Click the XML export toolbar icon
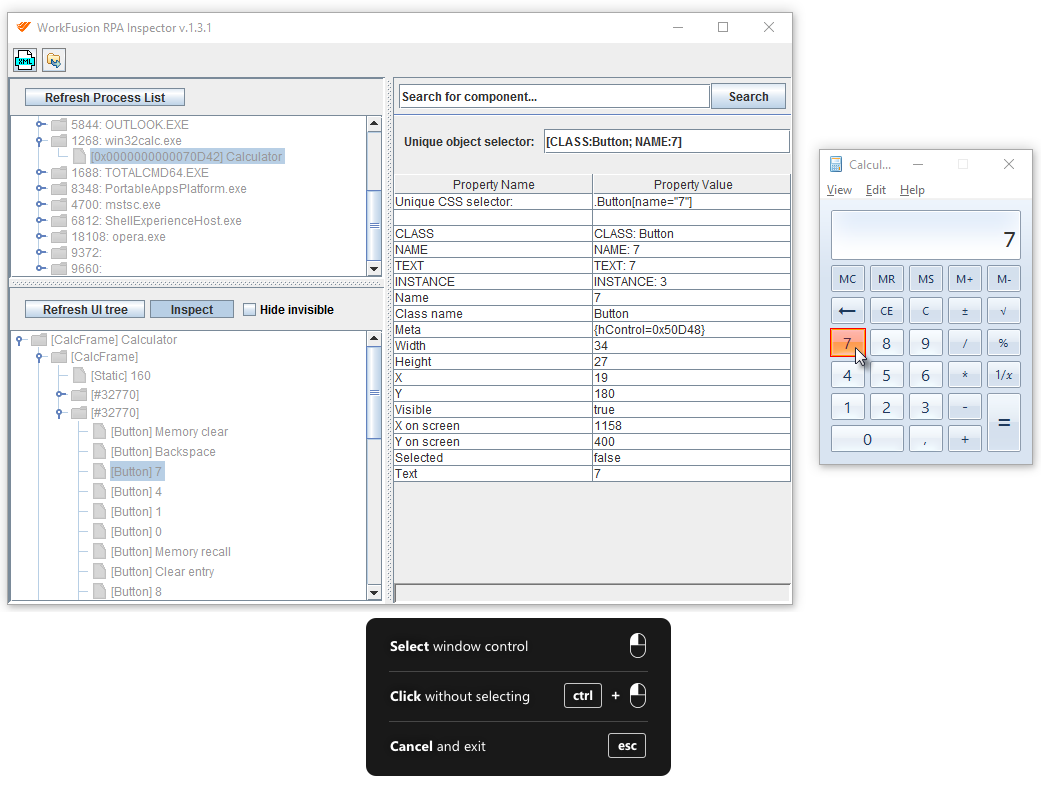 (25, 60)
